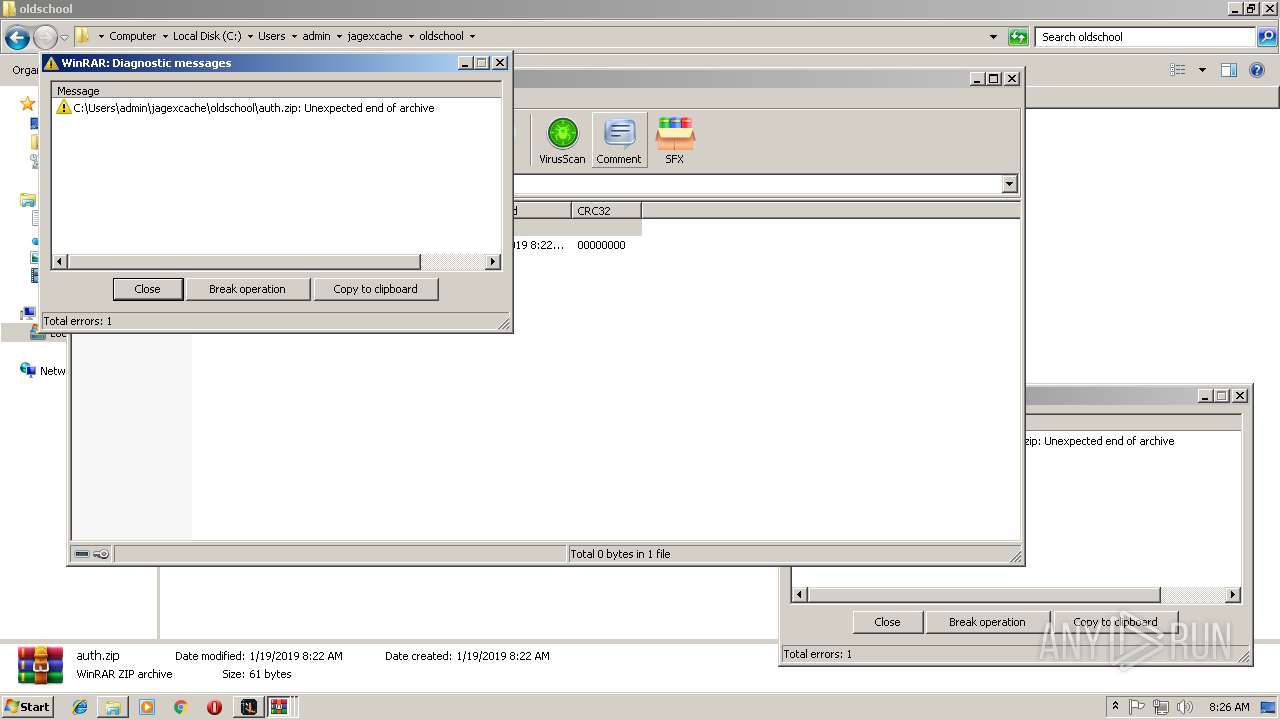This screenshot has width=1280, height=720.
Task: Click the users breadcrumb segment
Action: (272, 36)
